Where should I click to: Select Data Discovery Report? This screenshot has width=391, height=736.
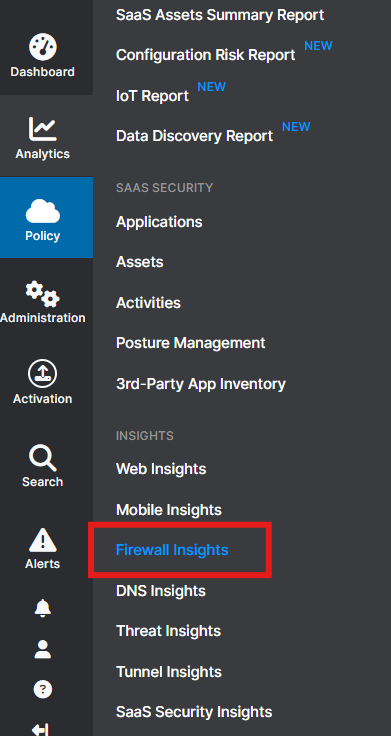pyautogui.click(x=194, y=136)
